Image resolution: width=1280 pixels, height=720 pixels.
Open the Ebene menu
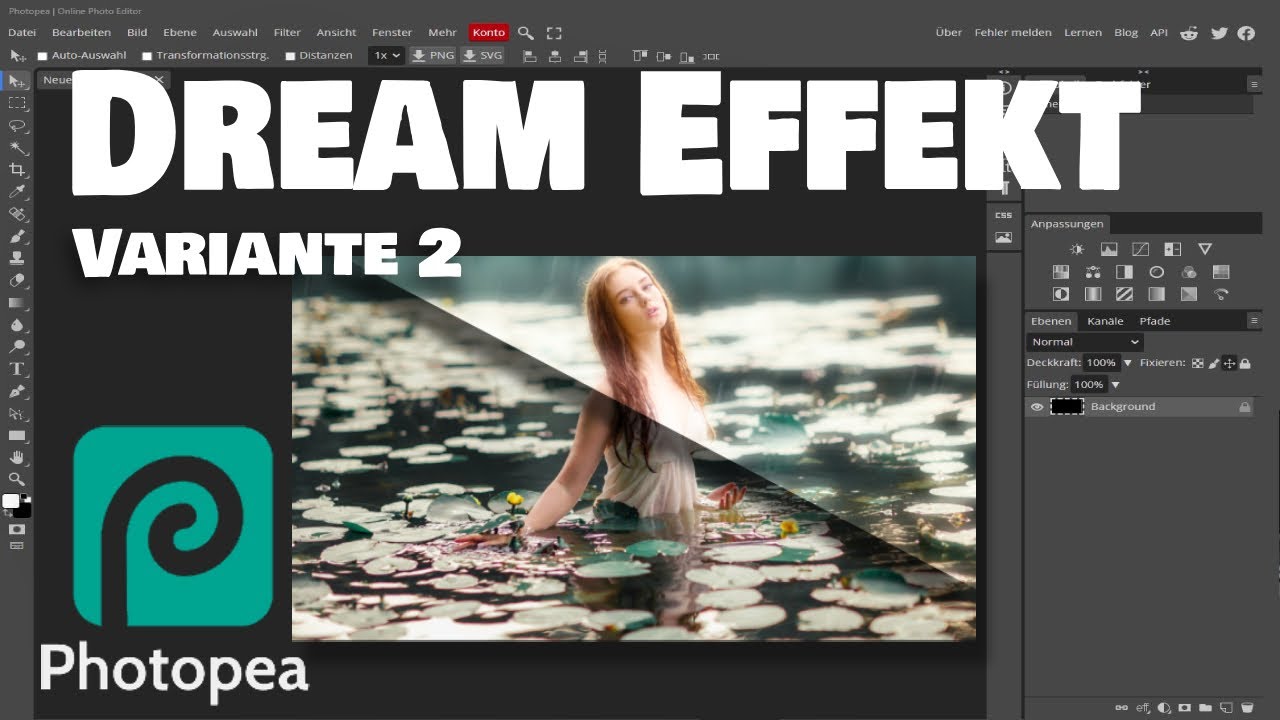(180, 33)
